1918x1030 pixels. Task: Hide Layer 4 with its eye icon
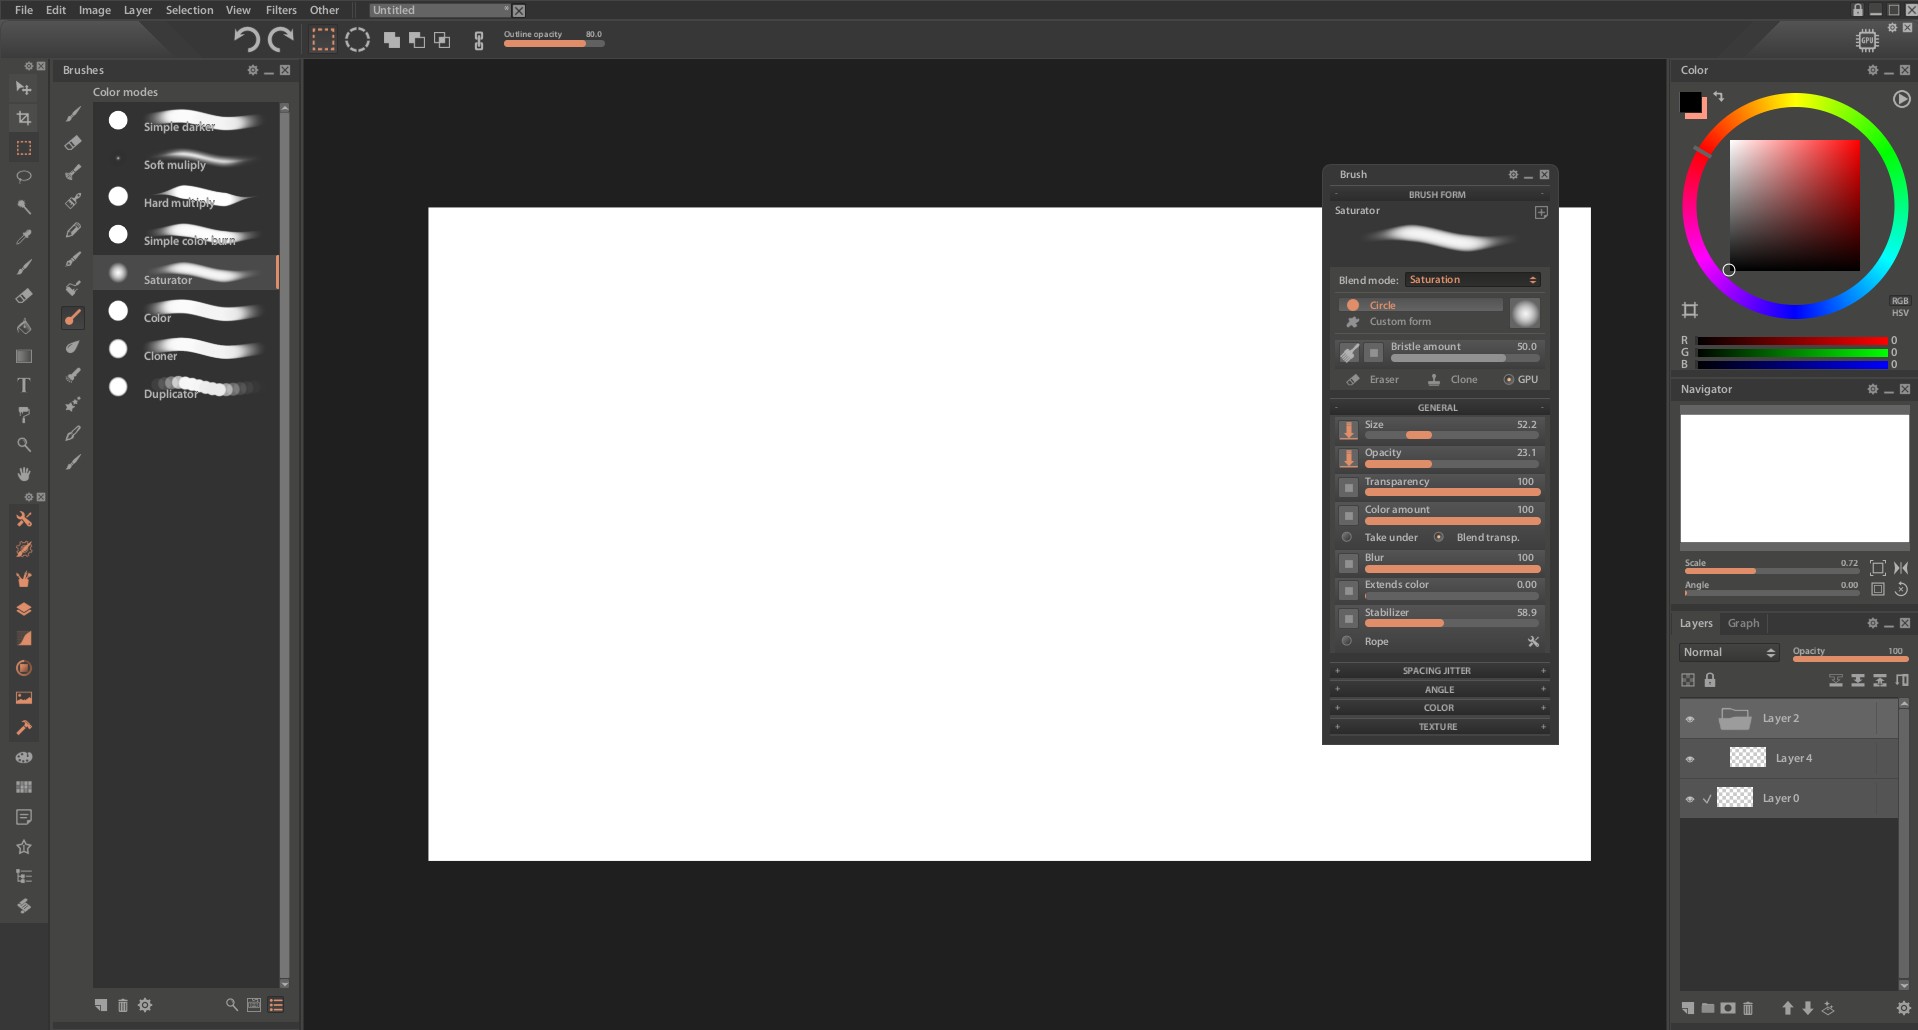point(1690,759)
